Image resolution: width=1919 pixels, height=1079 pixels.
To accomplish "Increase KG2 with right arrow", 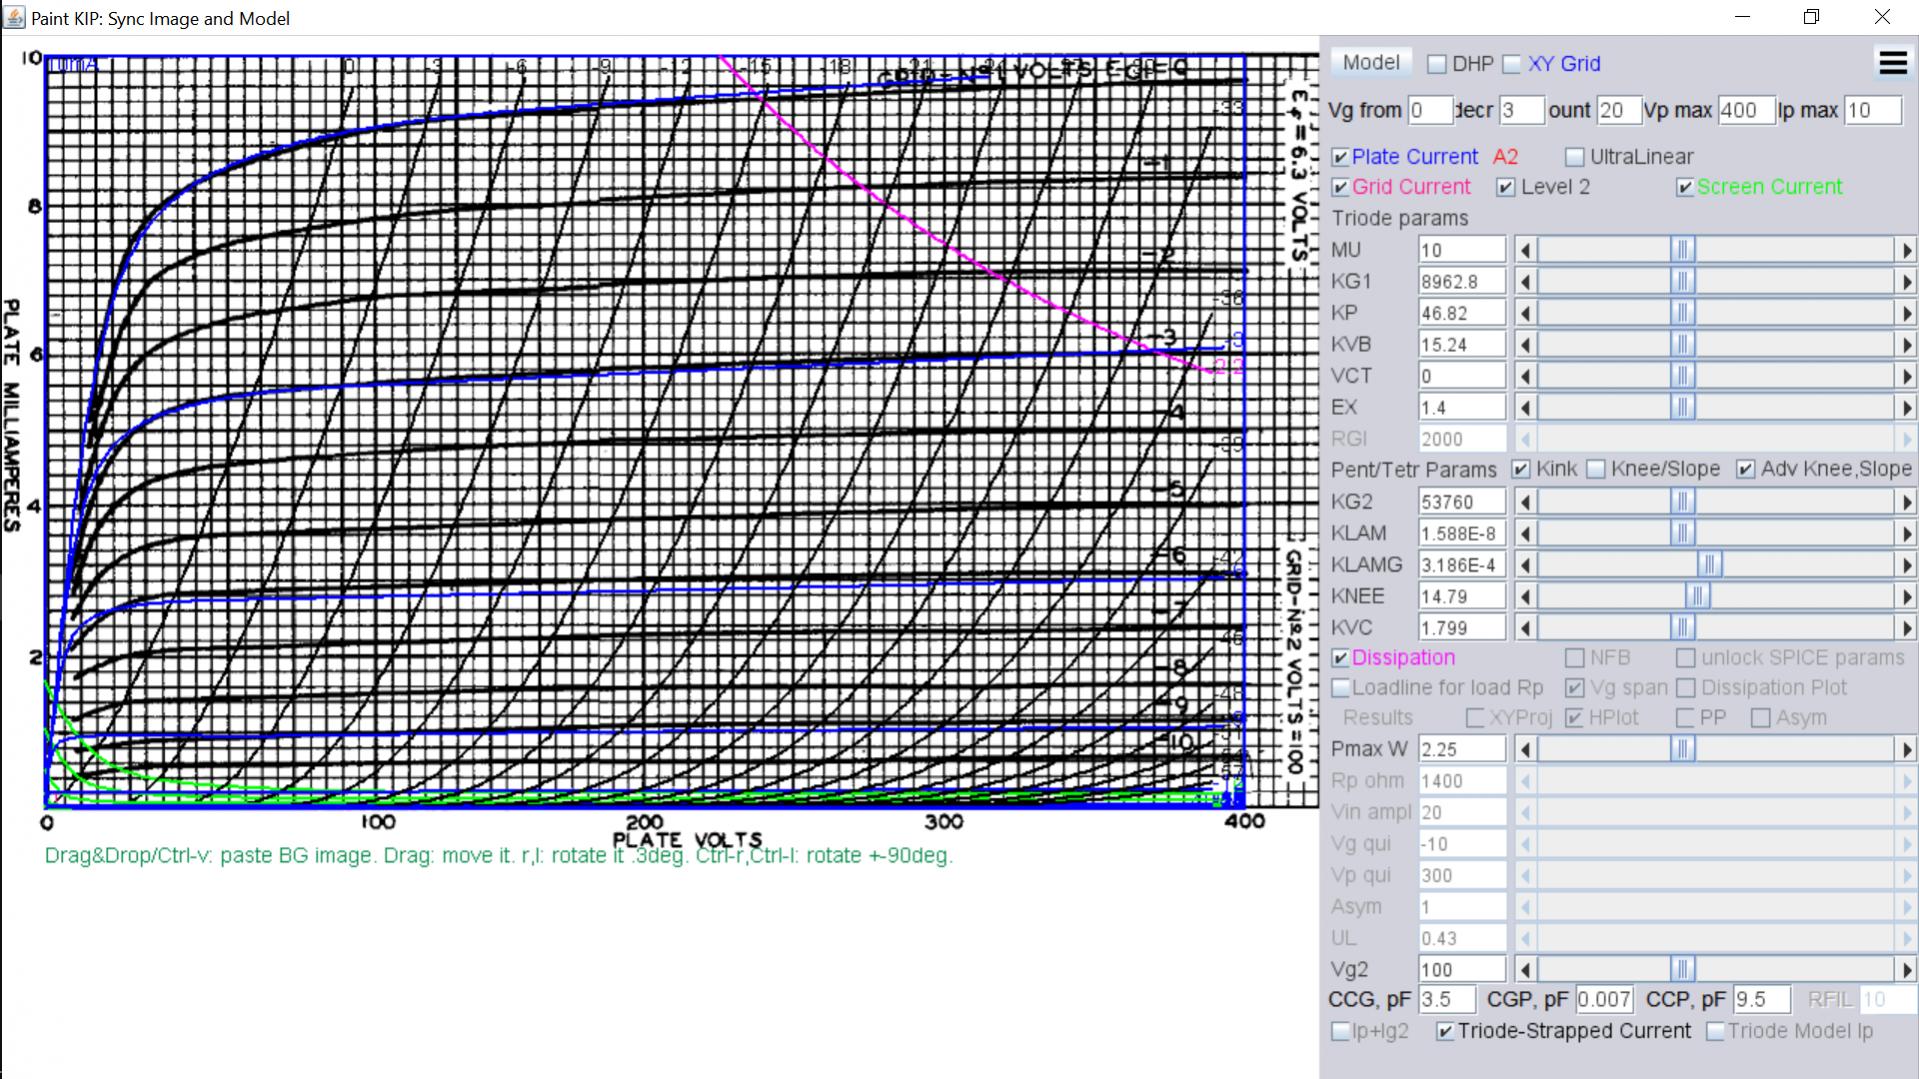I will [1906, 502].
